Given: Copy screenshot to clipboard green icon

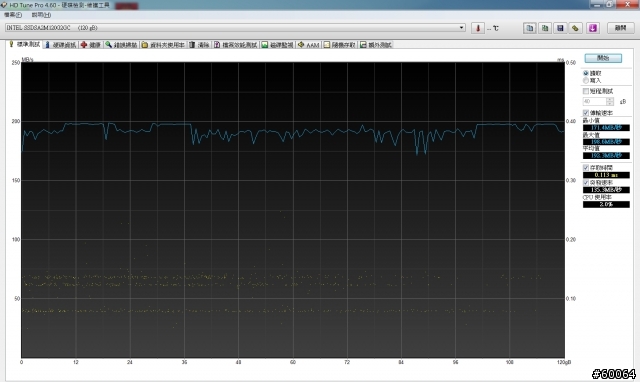Looking at the screenshot, I should click(545, 28).
